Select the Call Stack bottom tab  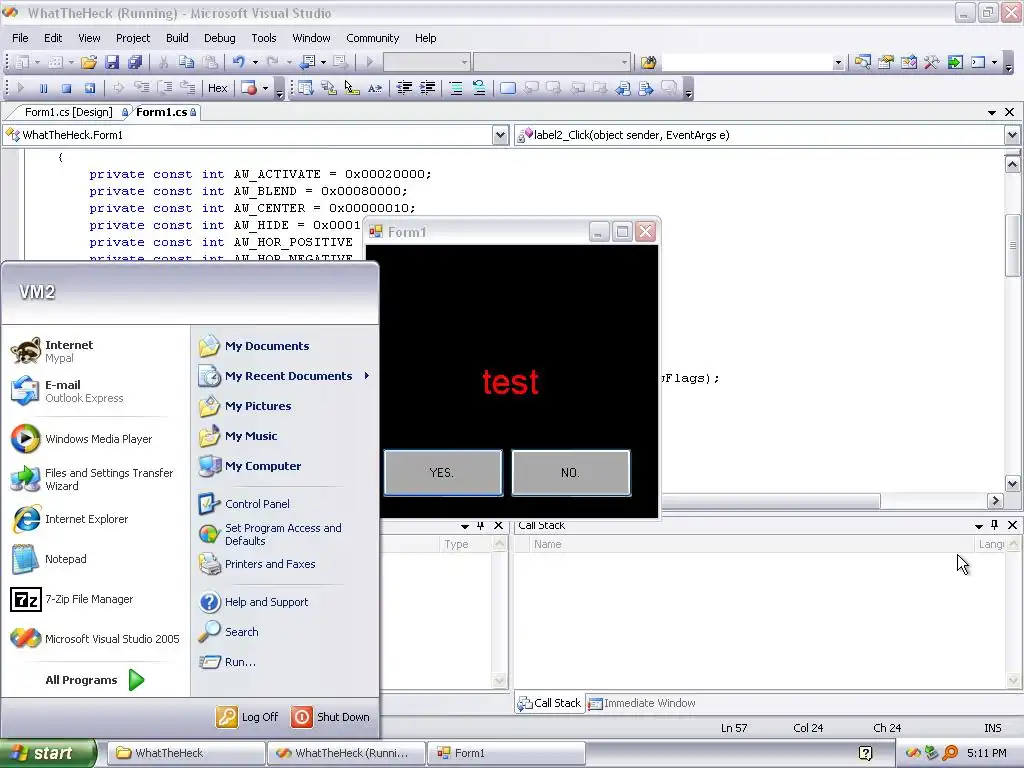pyautogui.click(x=549, y=703)
